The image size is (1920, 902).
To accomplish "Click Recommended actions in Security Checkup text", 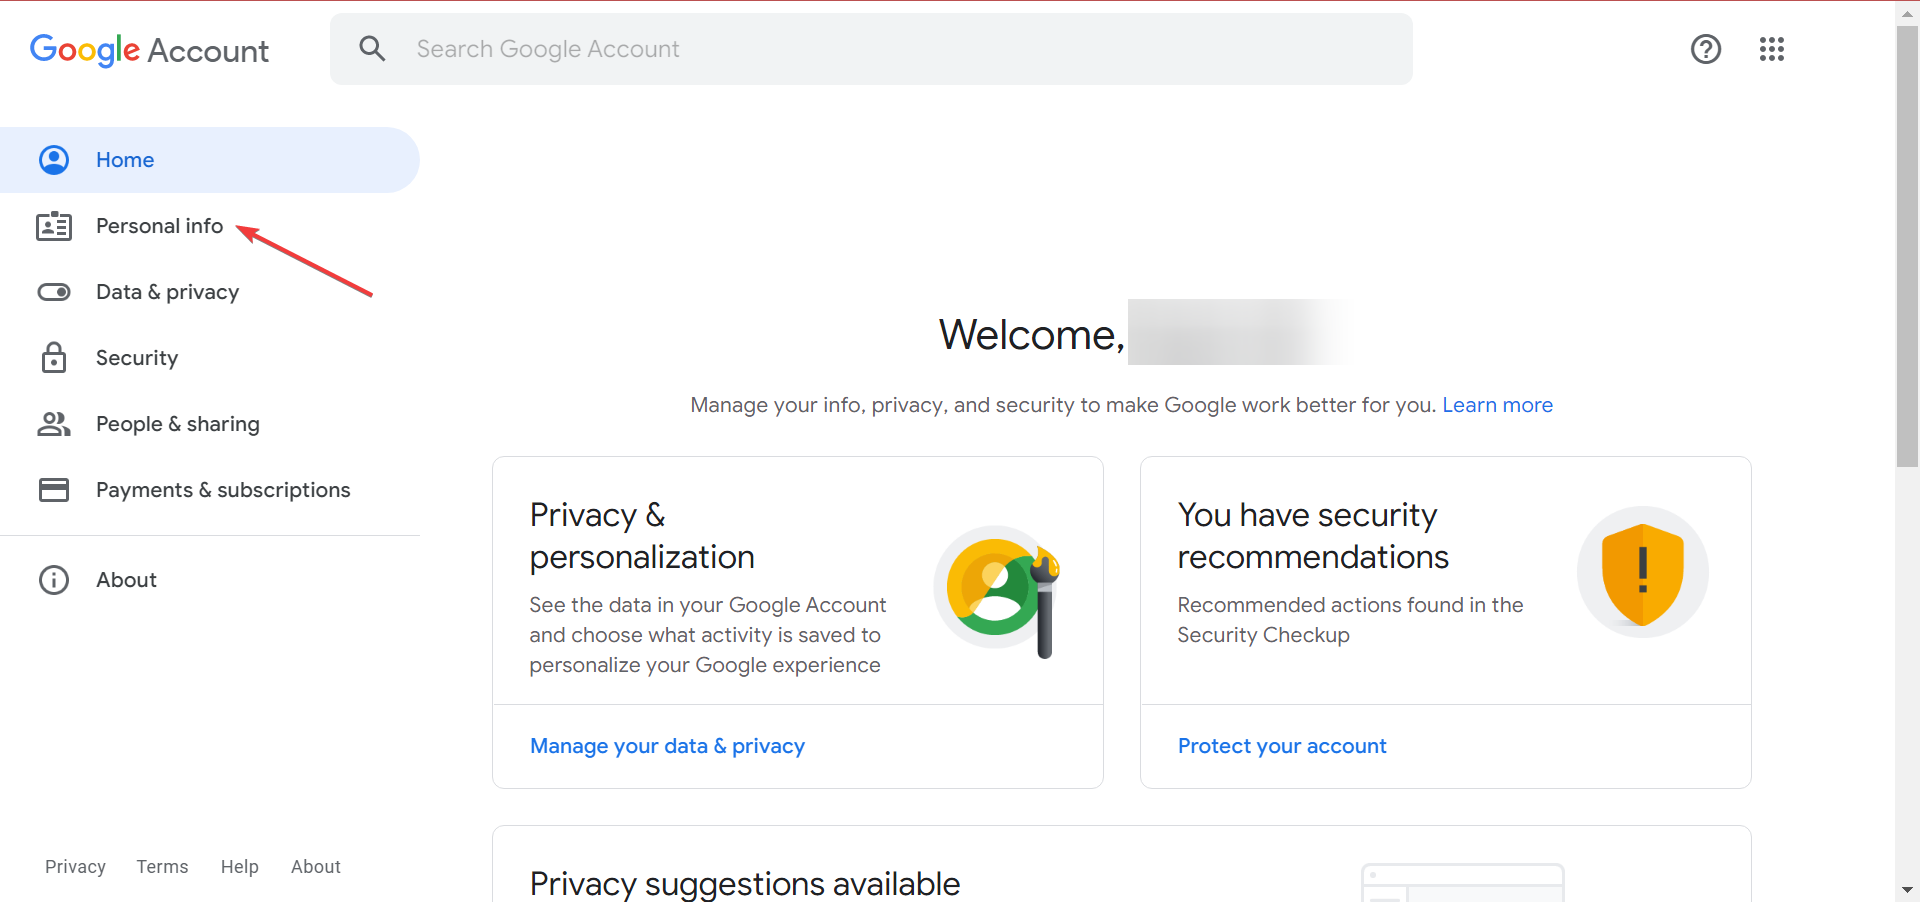I will (x=1350, y=620).
